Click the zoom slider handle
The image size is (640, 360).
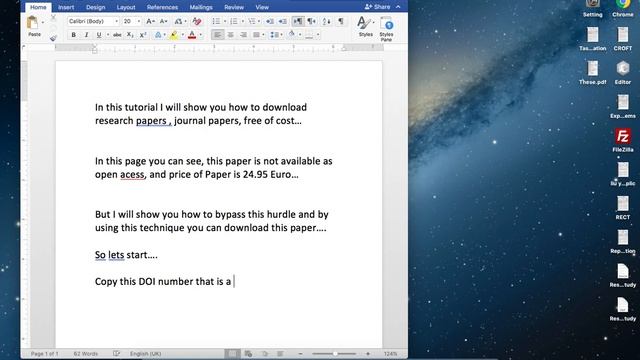pyautogui.click(x=335, y=353)
